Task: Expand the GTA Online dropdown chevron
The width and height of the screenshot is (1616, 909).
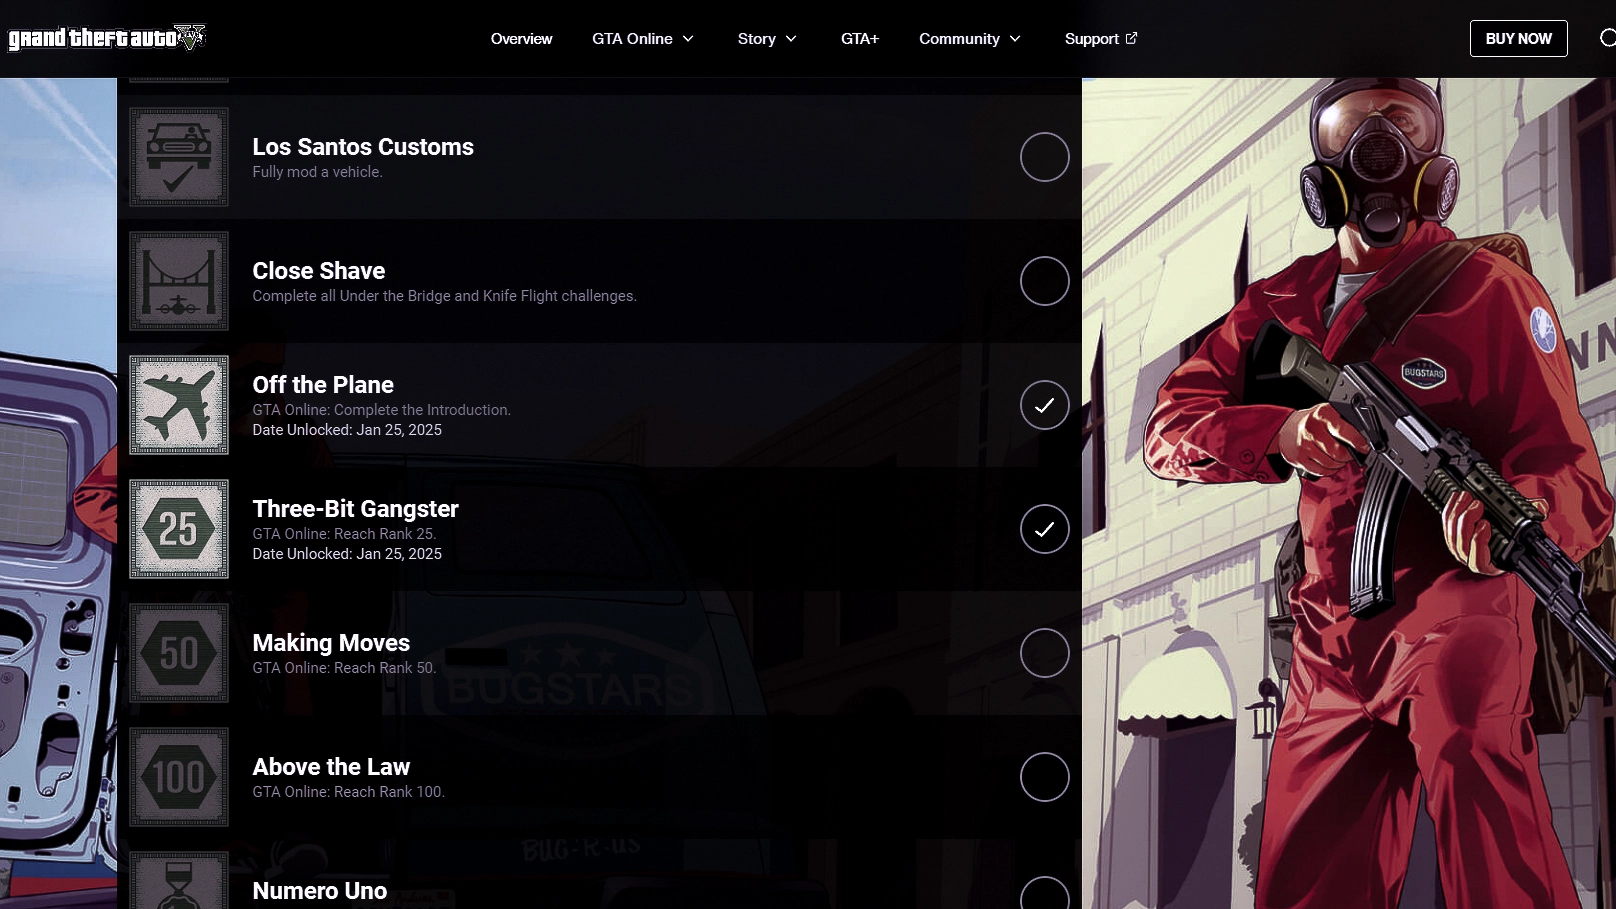Action: [688, 39]
